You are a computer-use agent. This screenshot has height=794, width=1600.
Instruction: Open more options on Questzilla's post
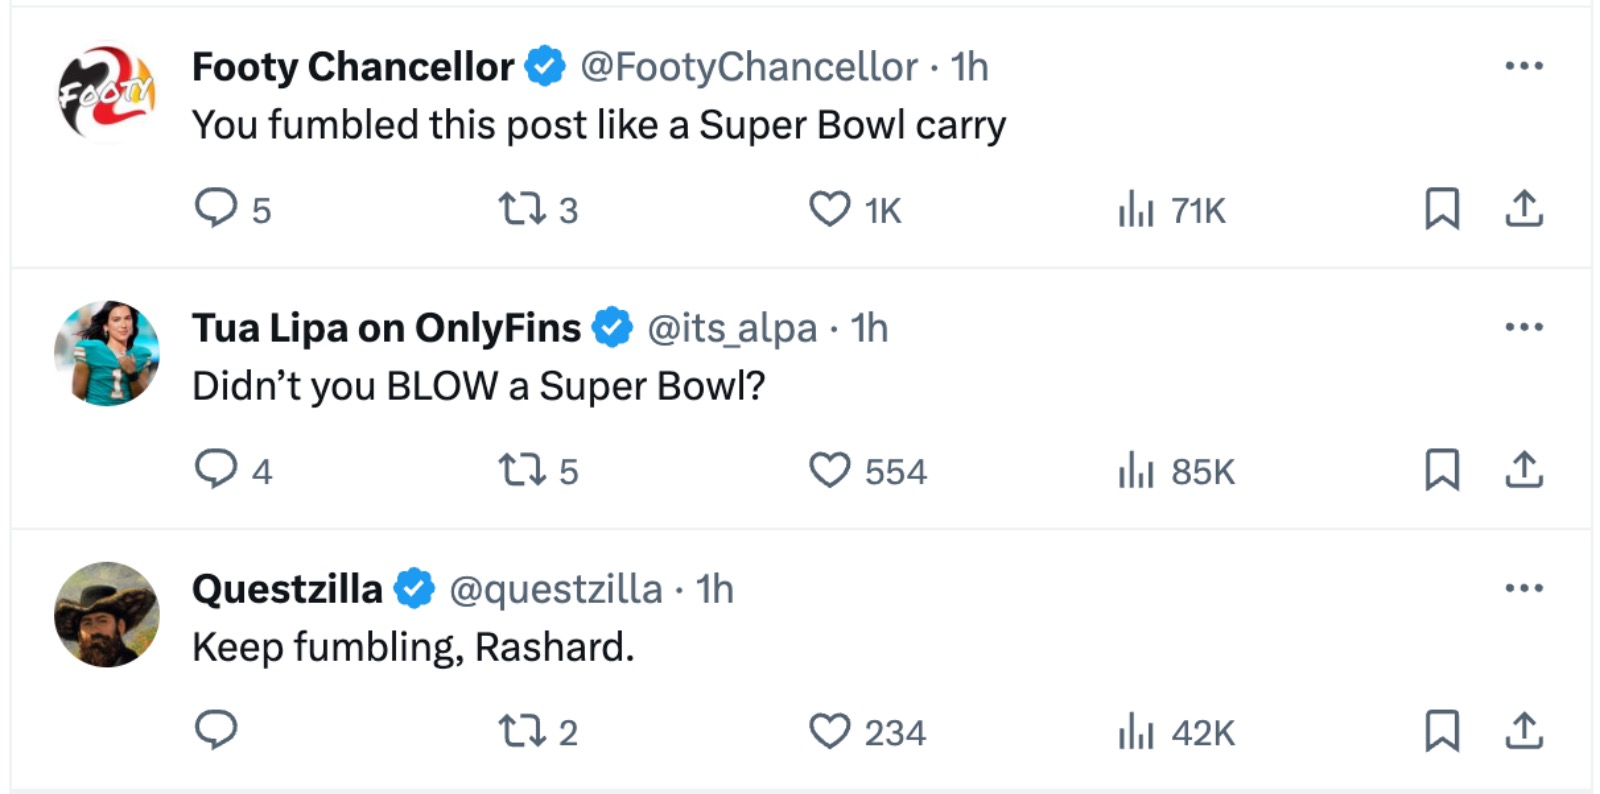click(x=1523, y=588)
